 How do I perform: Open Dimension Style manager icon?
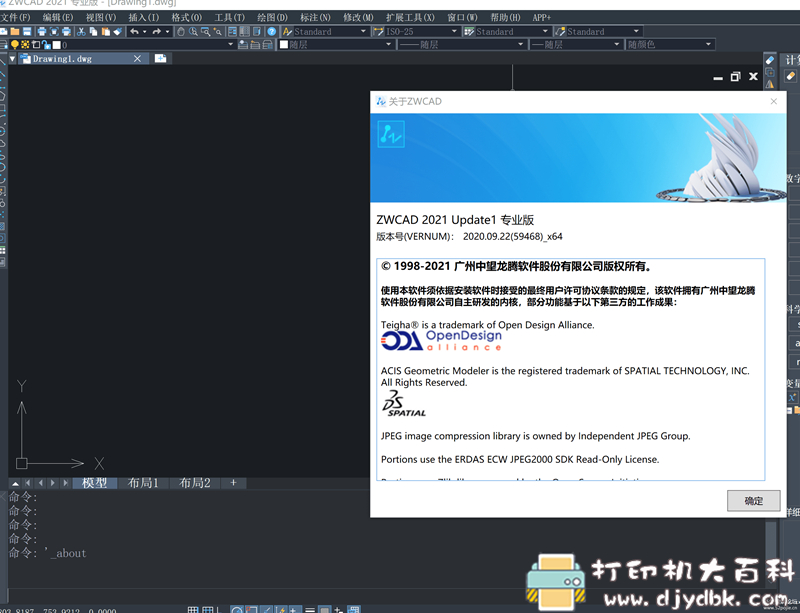[379, 32]
